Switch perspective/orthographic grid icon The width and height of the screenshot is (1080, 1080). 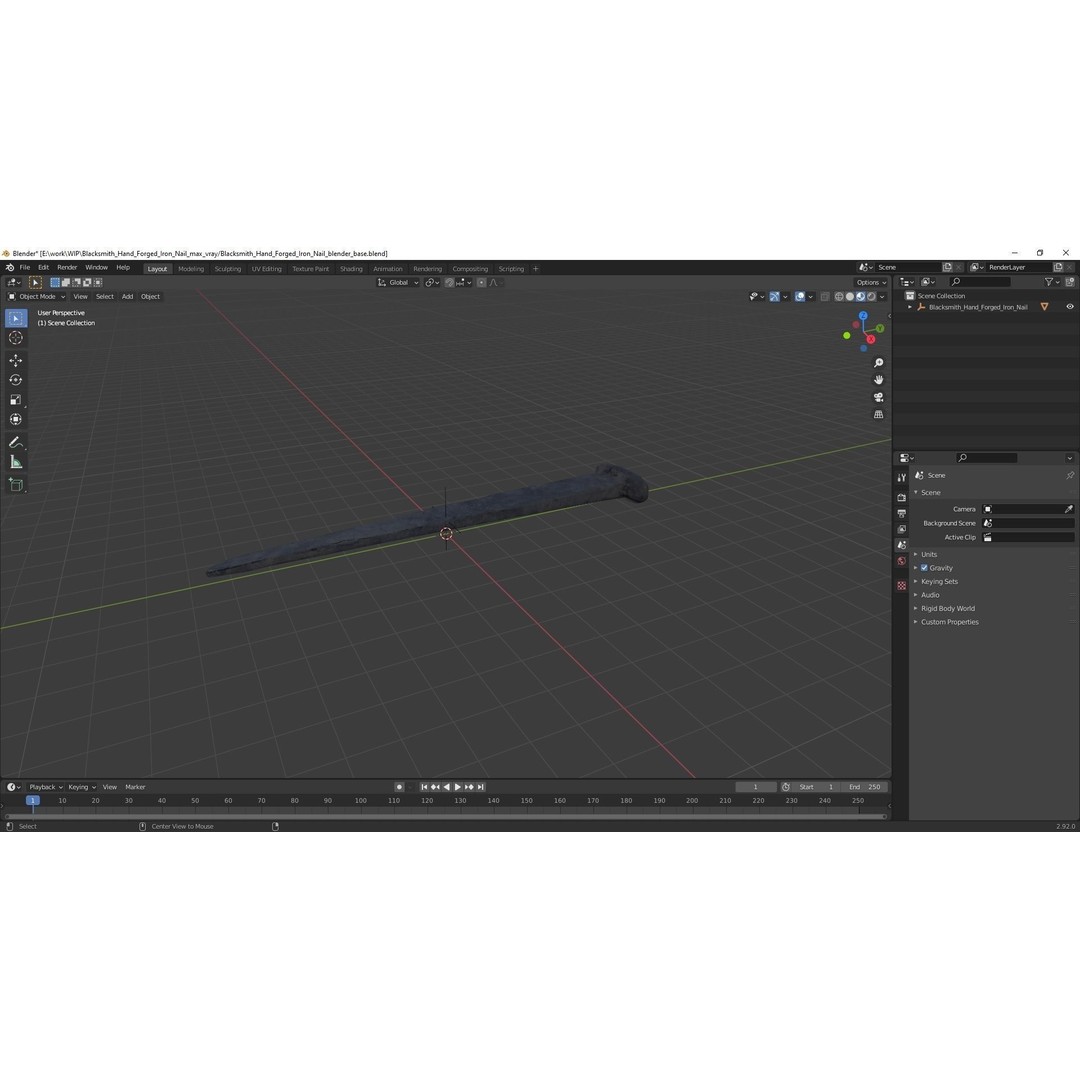(x=878, y=415)
